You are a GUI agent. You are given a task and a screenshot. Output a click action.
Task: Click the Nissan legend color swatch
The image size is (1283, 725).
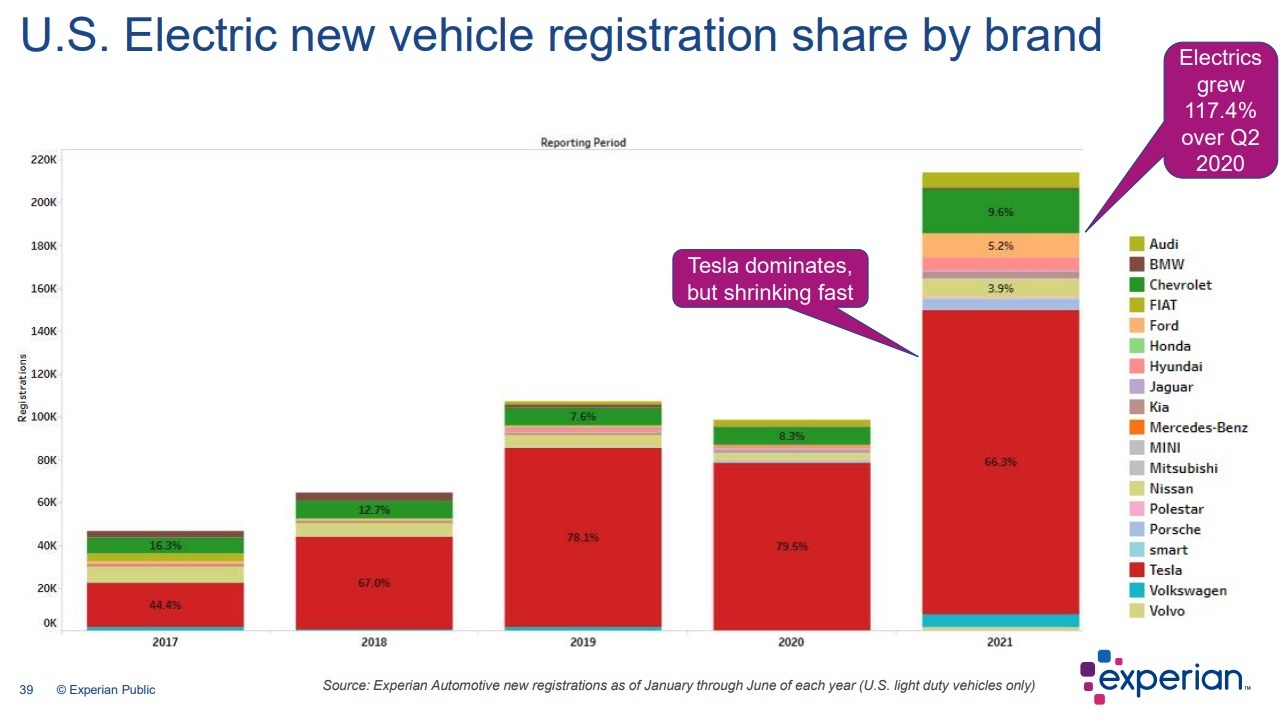click(x=1136, y=489)
